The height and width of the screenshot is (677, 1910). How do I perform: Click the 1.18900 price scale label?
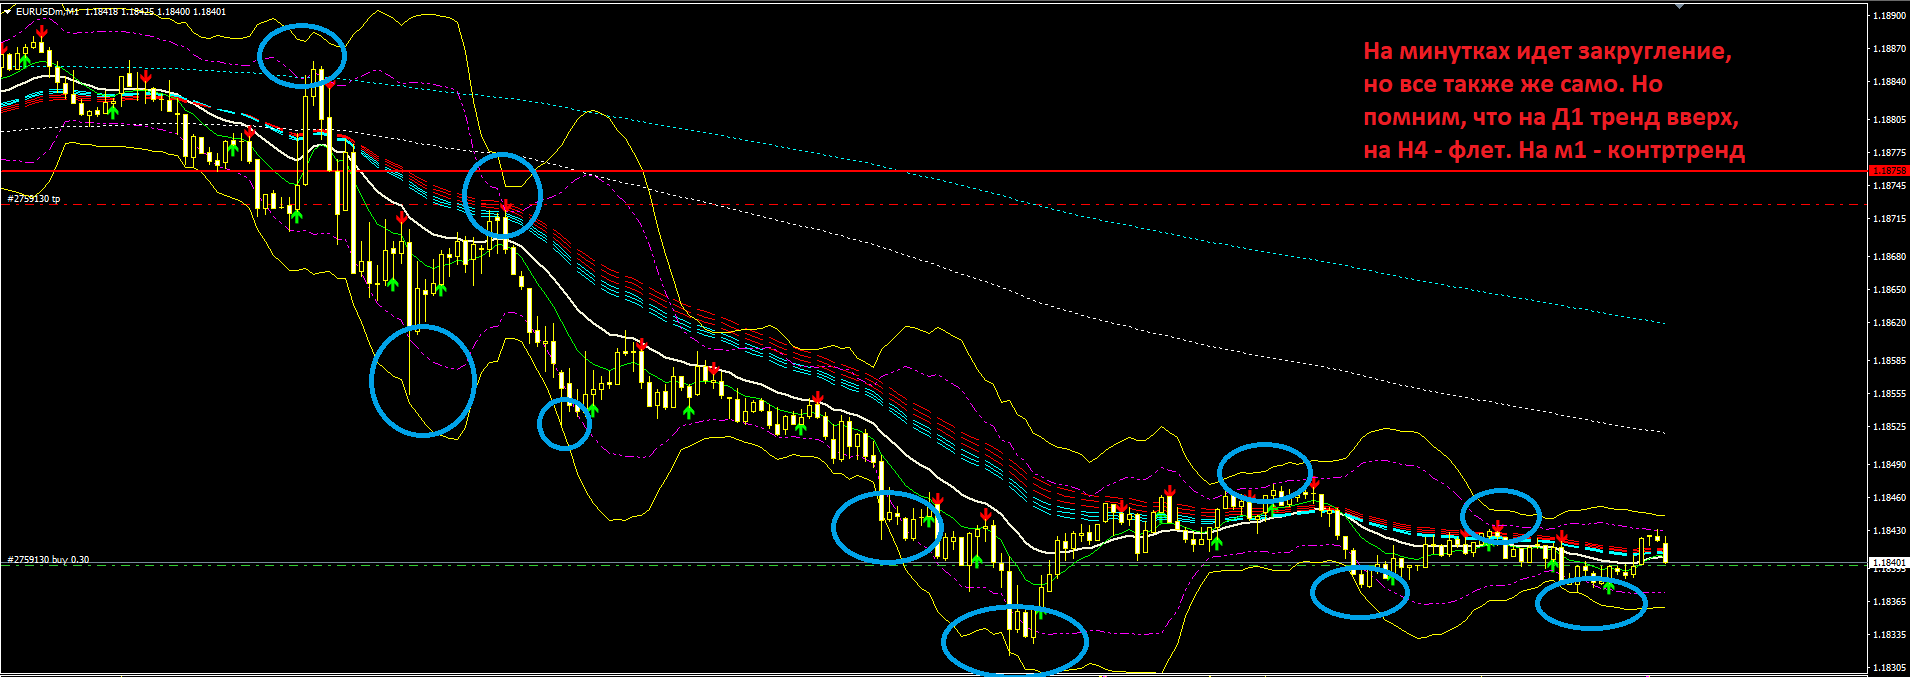tap(1889, 16)
